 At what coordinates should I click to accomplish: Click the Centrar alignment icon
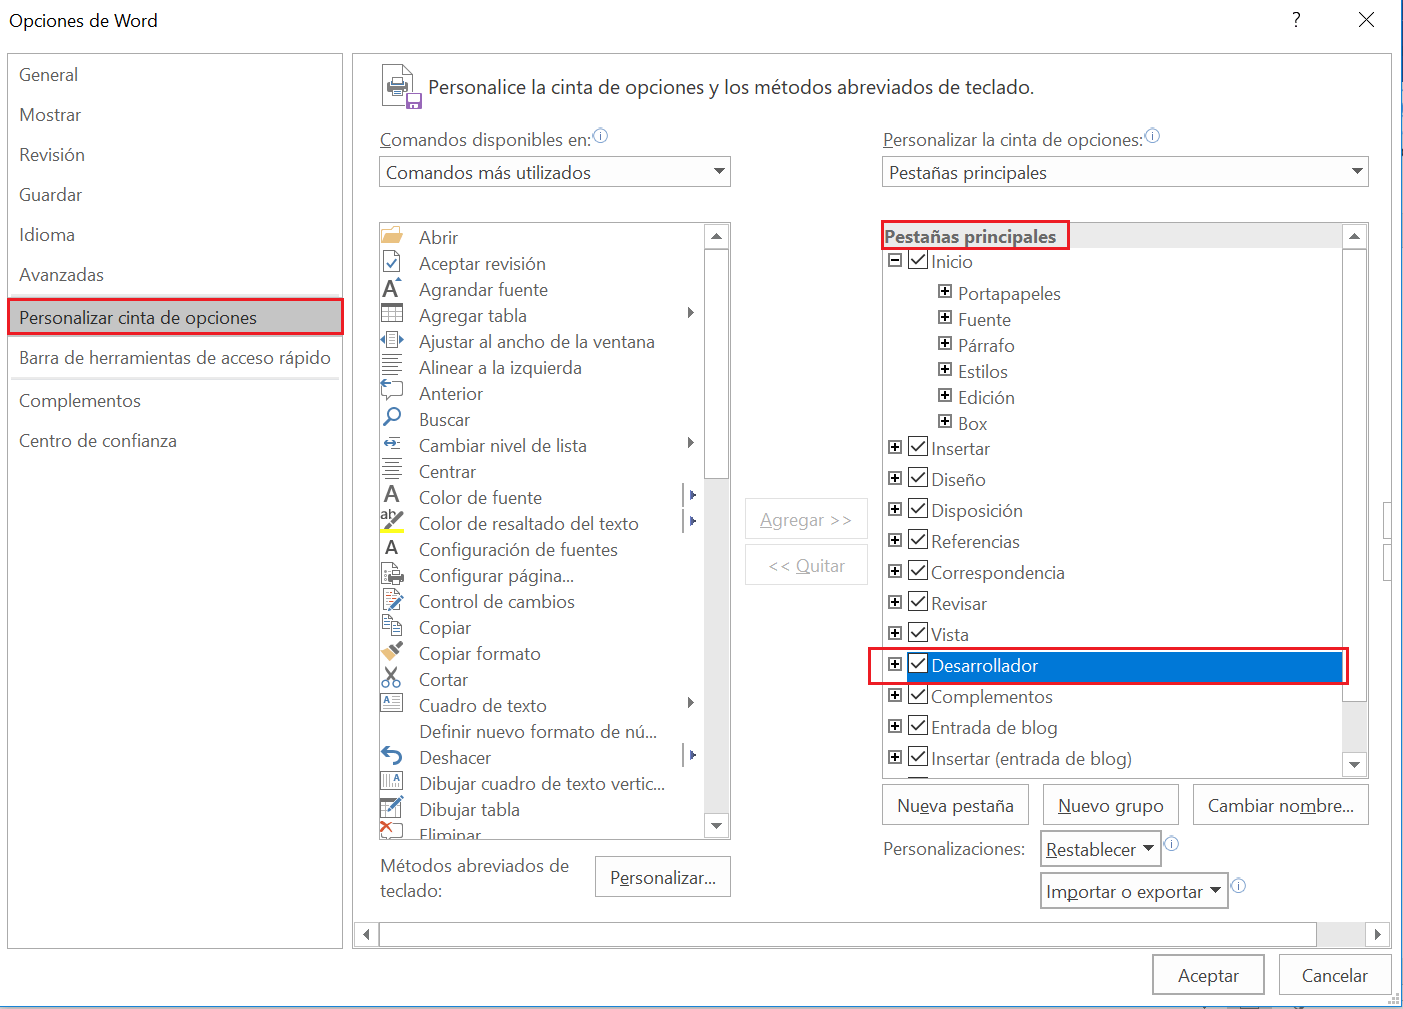click(393, 470)
